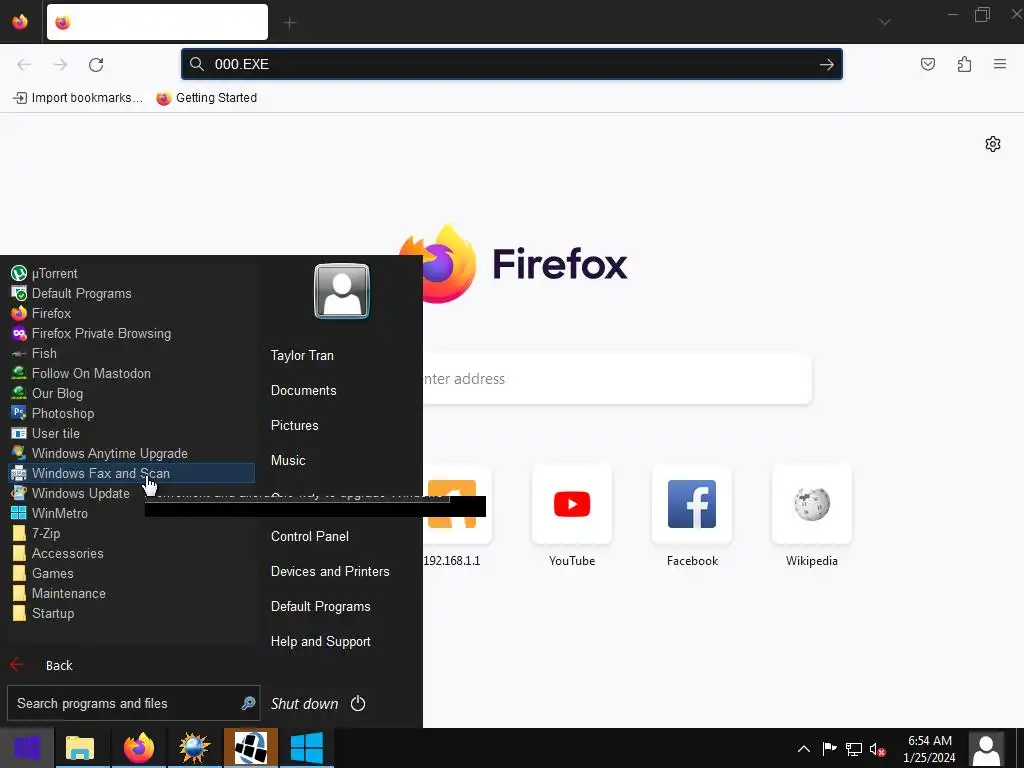Click the new tab page search box
The height and width of the screenshot is (768, 1024).
coord(617,379)
